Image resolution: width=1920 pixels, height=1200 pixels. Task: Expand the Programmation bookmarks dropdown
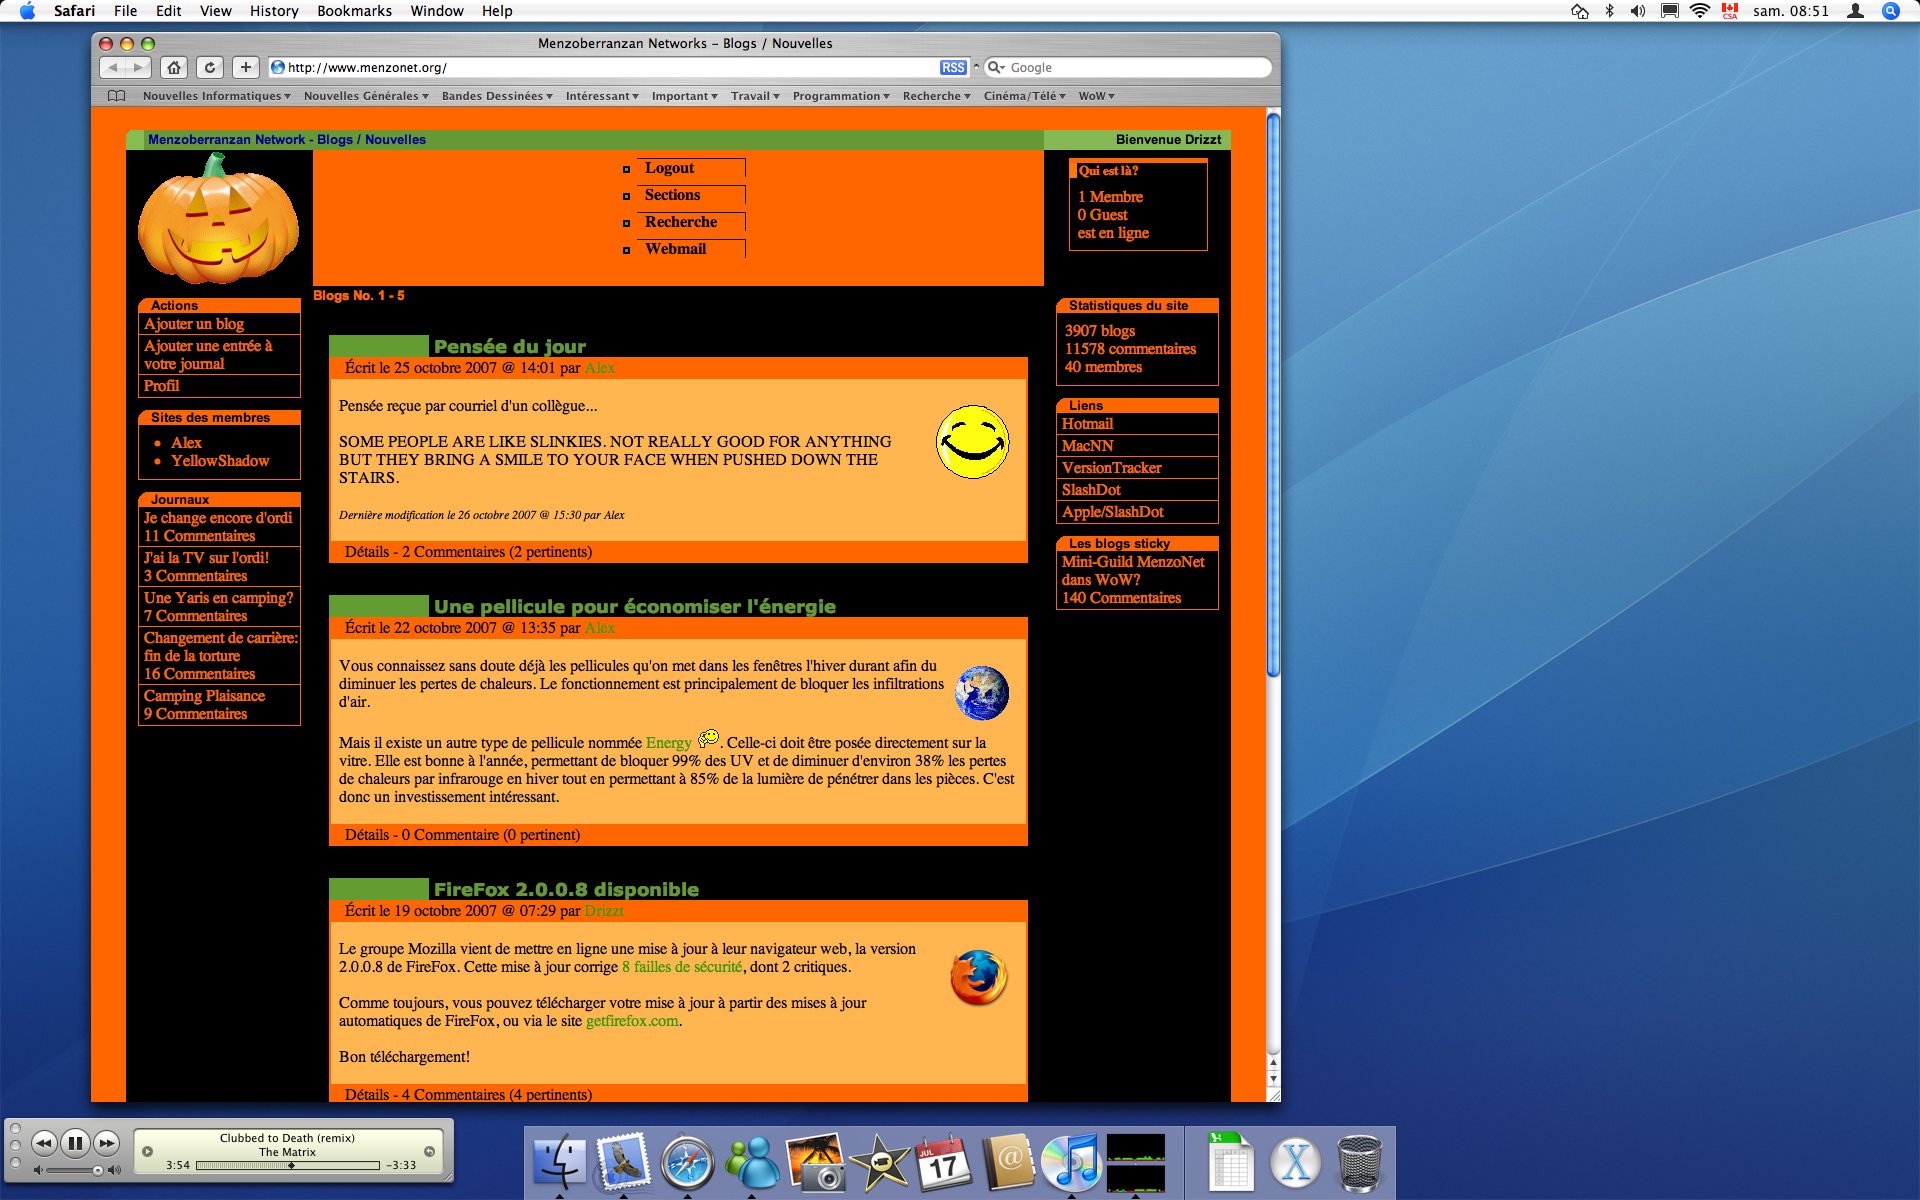pyautogui.click(x=840, y=96)
